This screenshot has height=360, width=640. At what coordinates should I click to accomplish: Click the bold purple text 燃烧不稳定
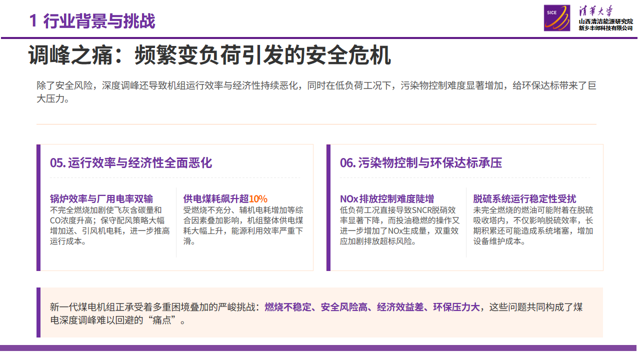tap(288, 307)
